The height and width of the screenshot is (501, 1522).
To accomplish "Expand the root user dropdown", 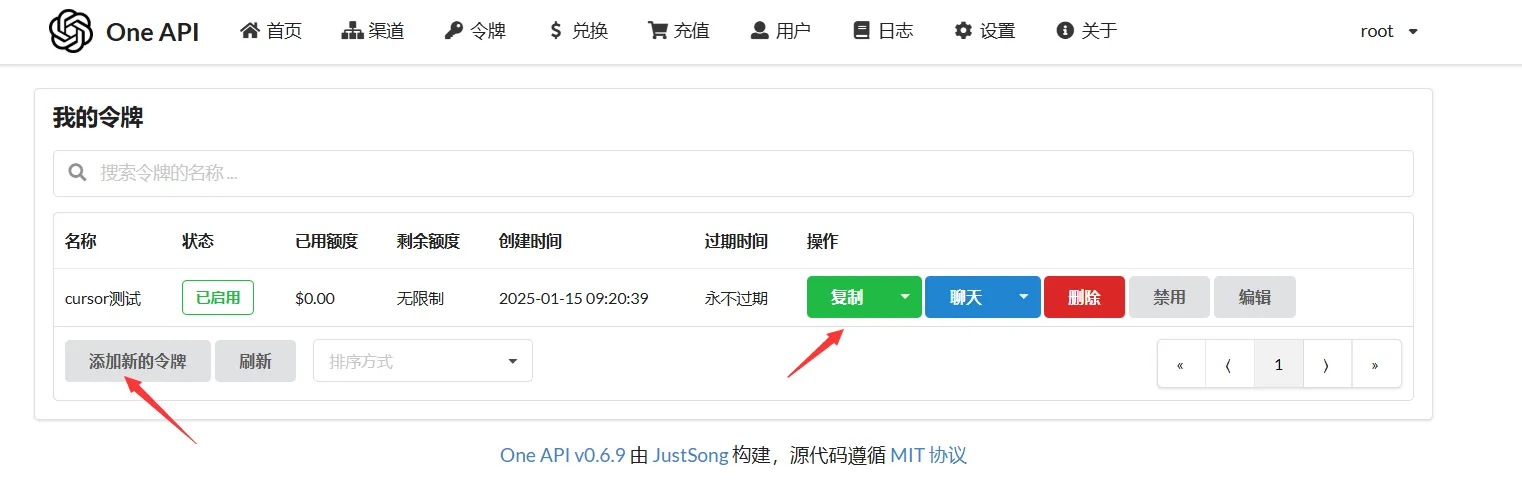I will [1389, 31].
